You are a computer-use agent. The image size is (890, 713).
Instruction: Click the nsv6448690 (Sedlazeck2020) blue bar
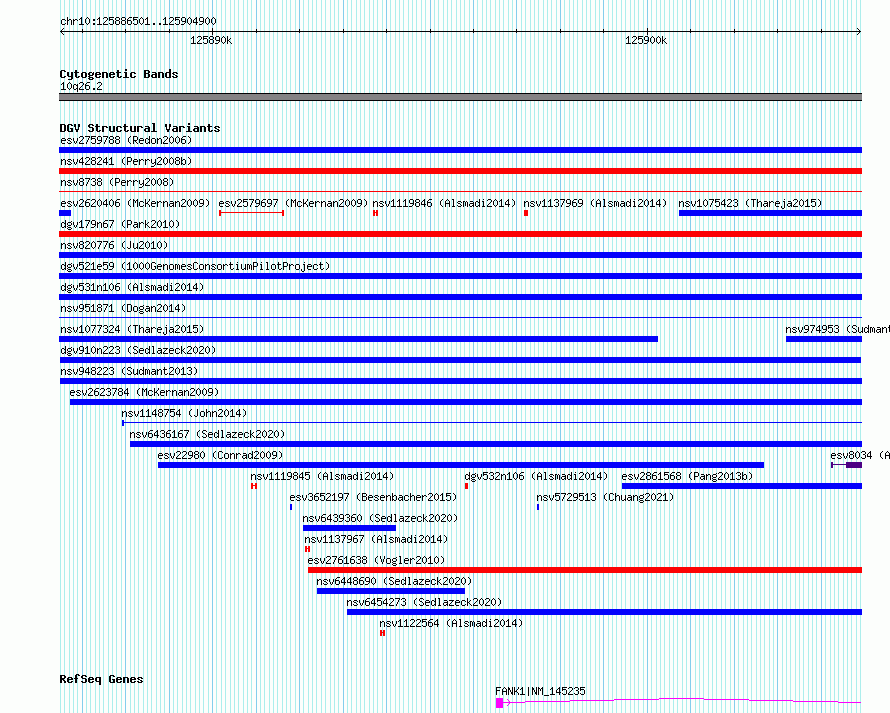coord(391,591)
